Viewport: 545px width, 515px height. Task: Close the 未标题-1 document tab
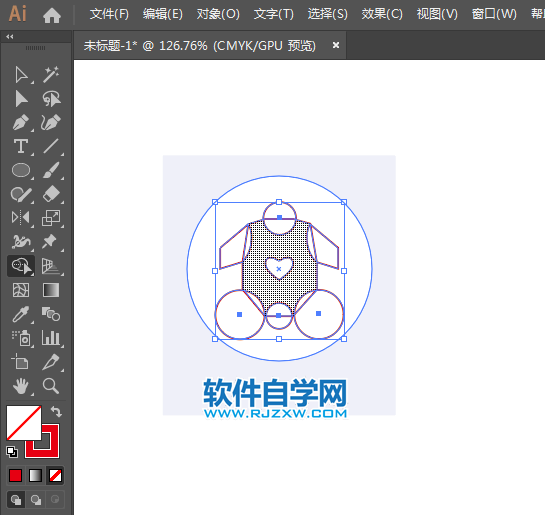[336, 45]
